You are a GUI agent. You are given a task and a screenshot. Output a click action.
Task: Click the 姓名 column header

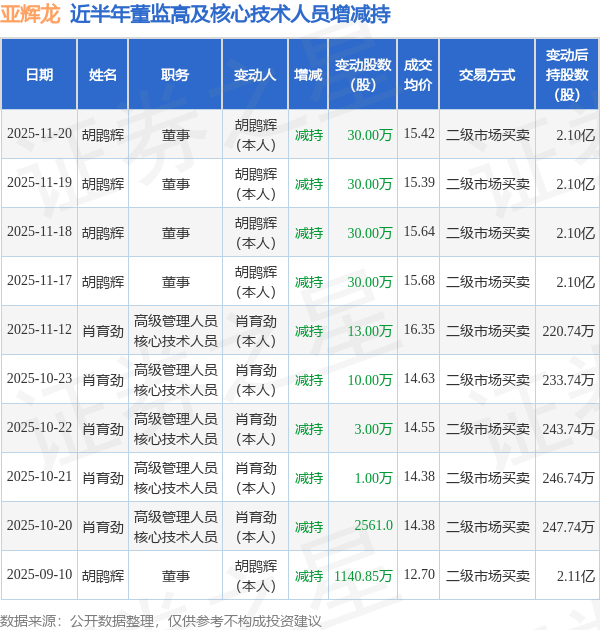coord(102,75)
